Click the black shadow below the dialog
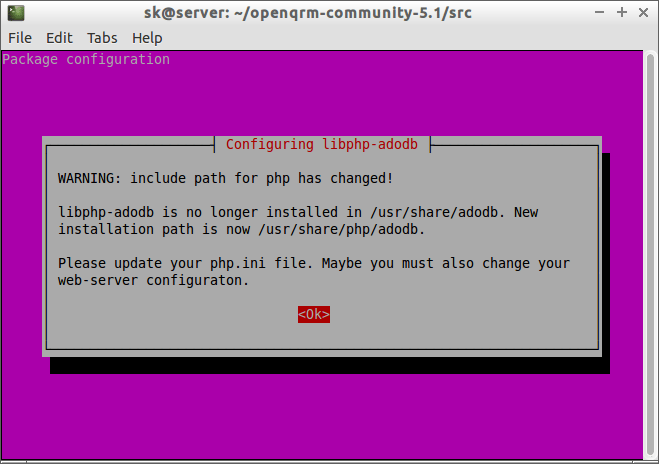Screen dimensions: 659x464 coord(330,366)
